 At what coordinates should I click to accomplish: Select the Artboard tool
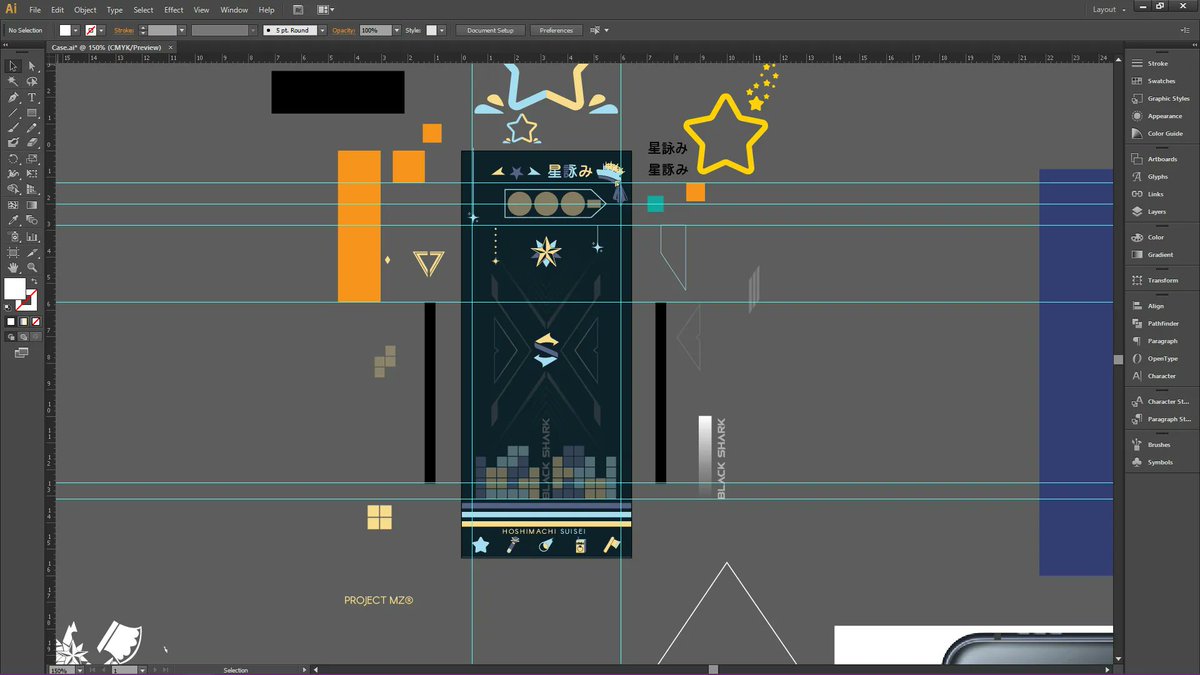(x=13, y=252)
